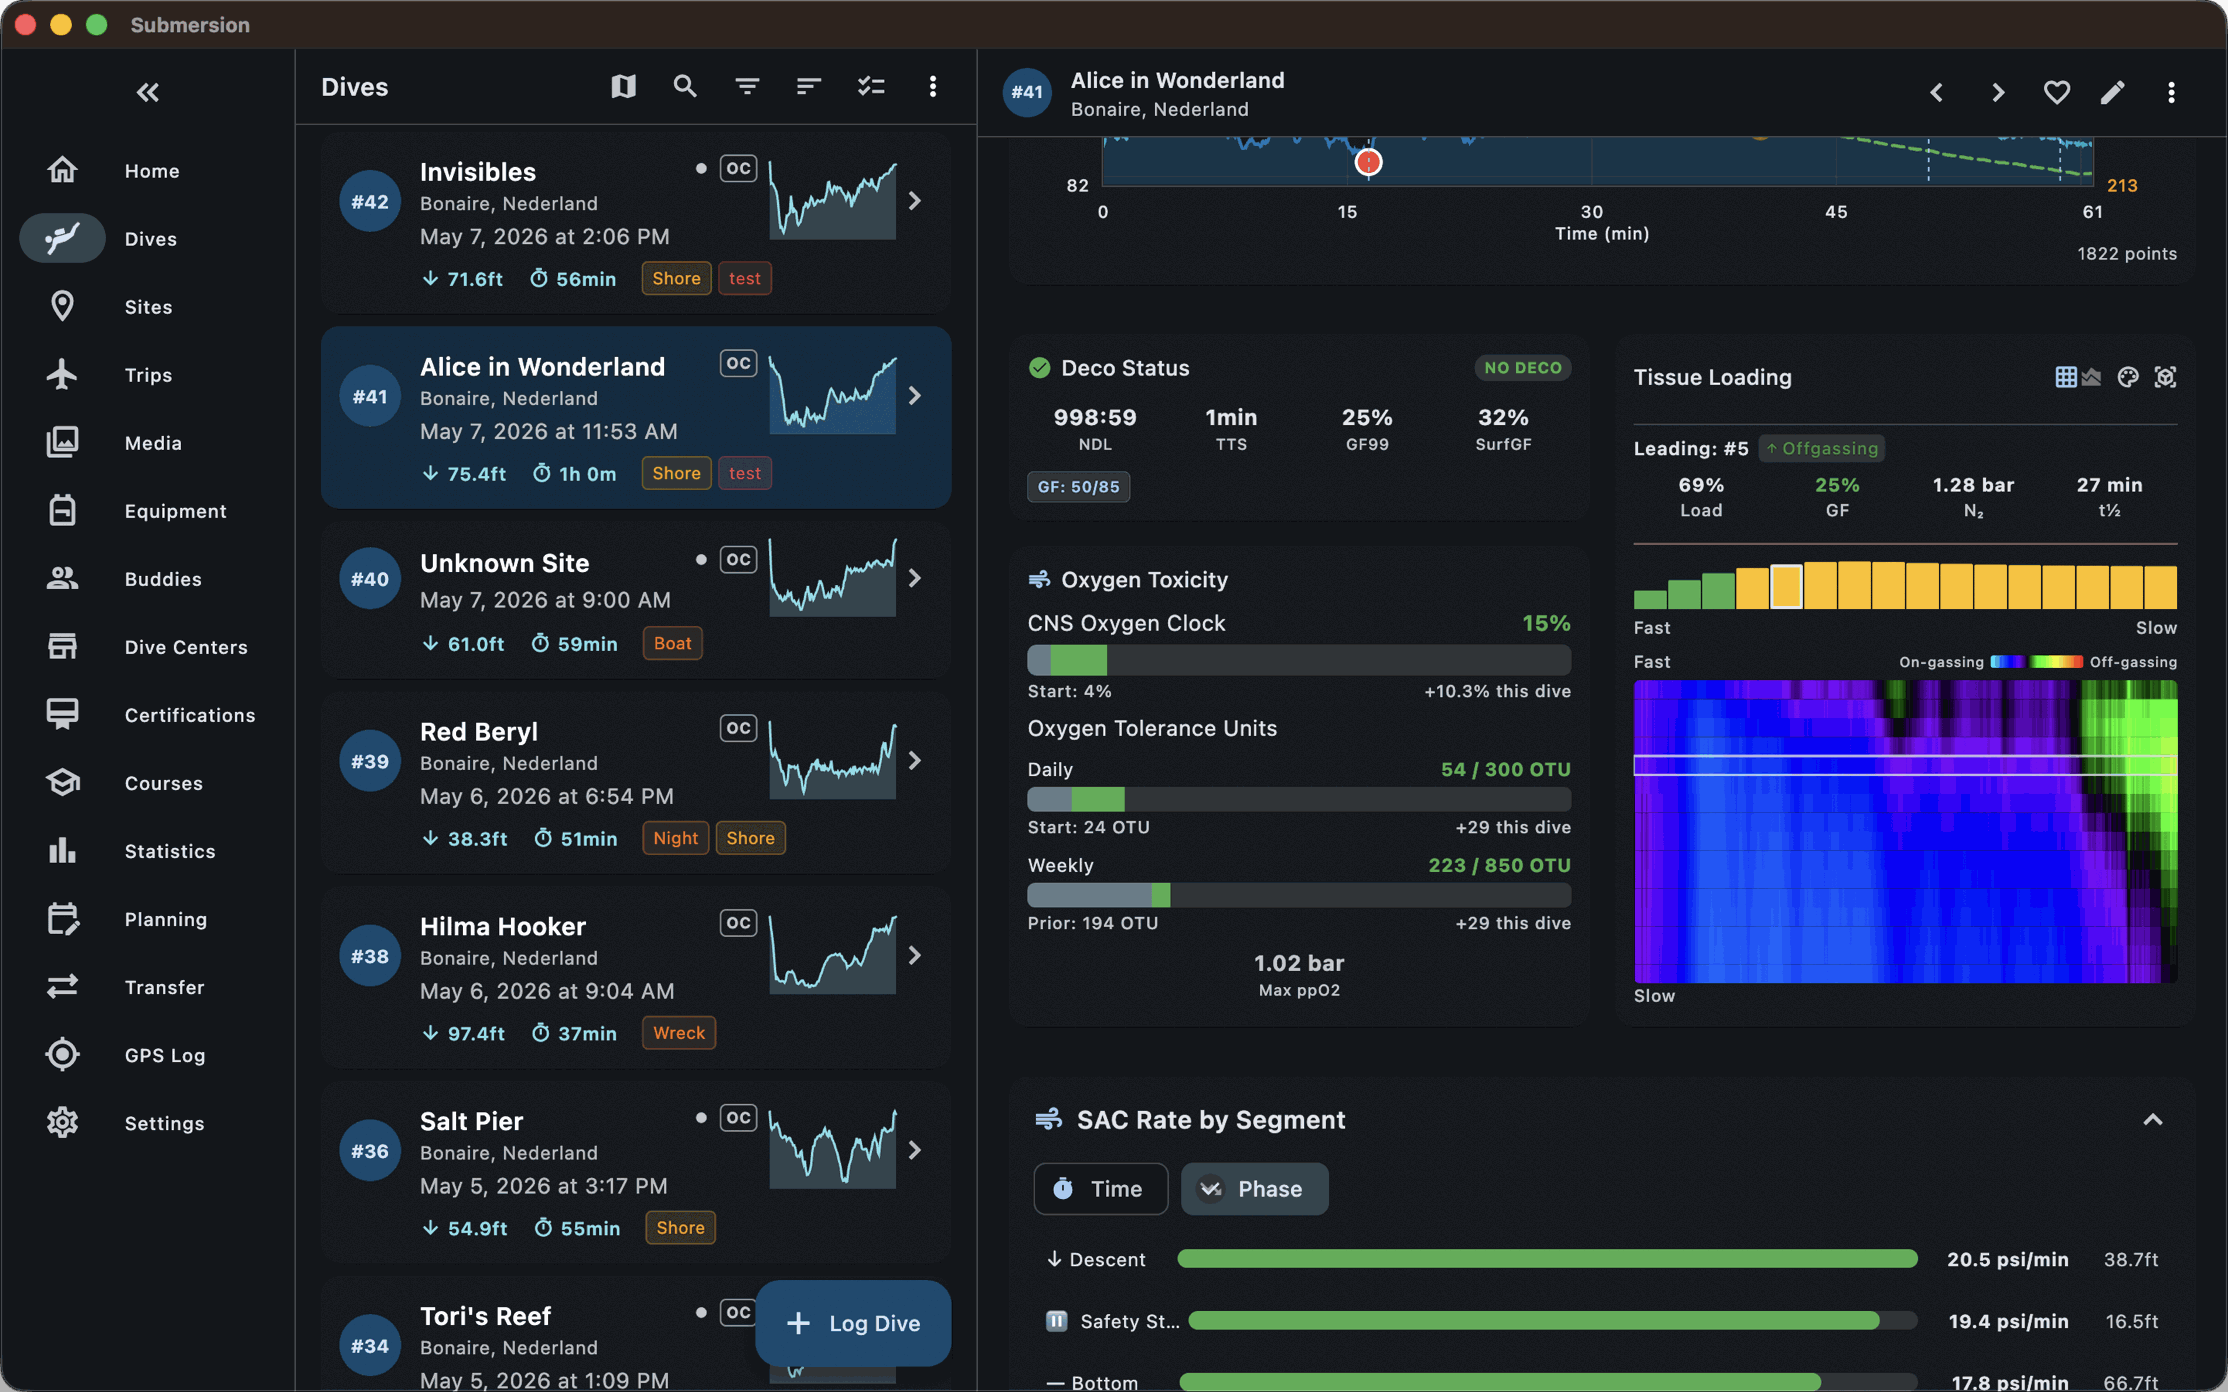2228x1392 pixels.
Task: Click the CNS Oxygen Clock progress bar
Action: coord(1299,660)
